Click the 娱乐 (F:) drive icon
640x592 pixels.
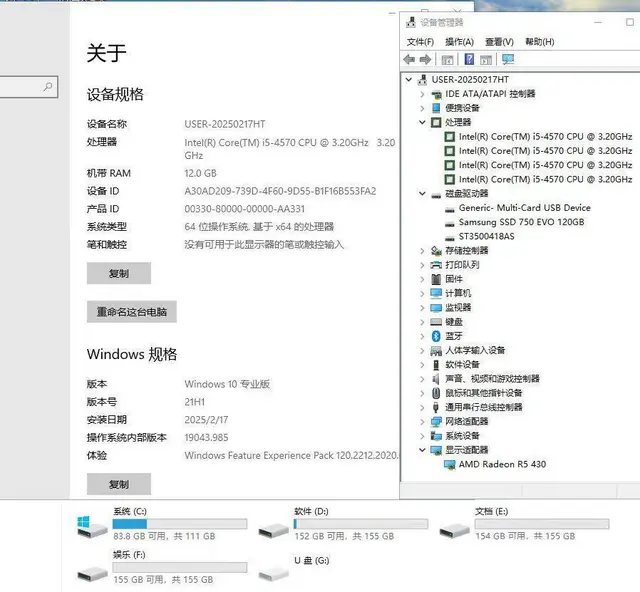pyautogui.click(x=92, y=574)
